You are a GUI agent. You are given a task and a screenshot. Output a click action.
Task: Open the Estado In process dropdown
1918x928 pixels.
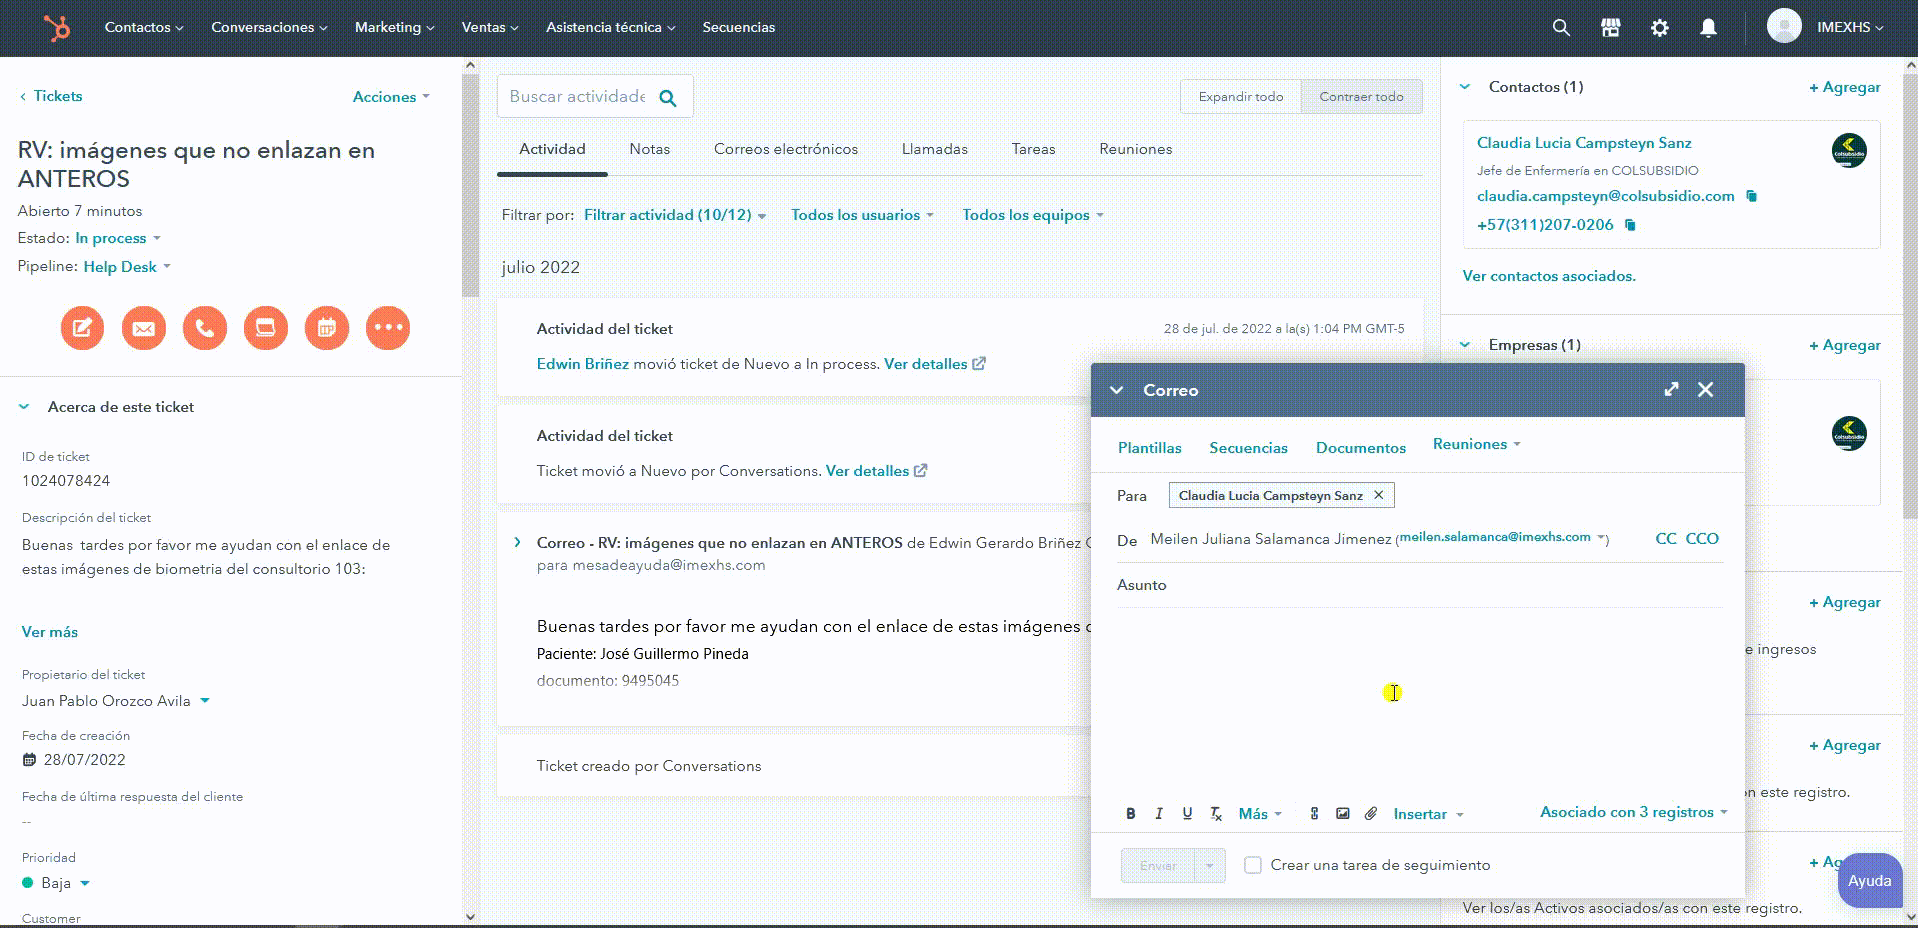click(x=118, y=238)
